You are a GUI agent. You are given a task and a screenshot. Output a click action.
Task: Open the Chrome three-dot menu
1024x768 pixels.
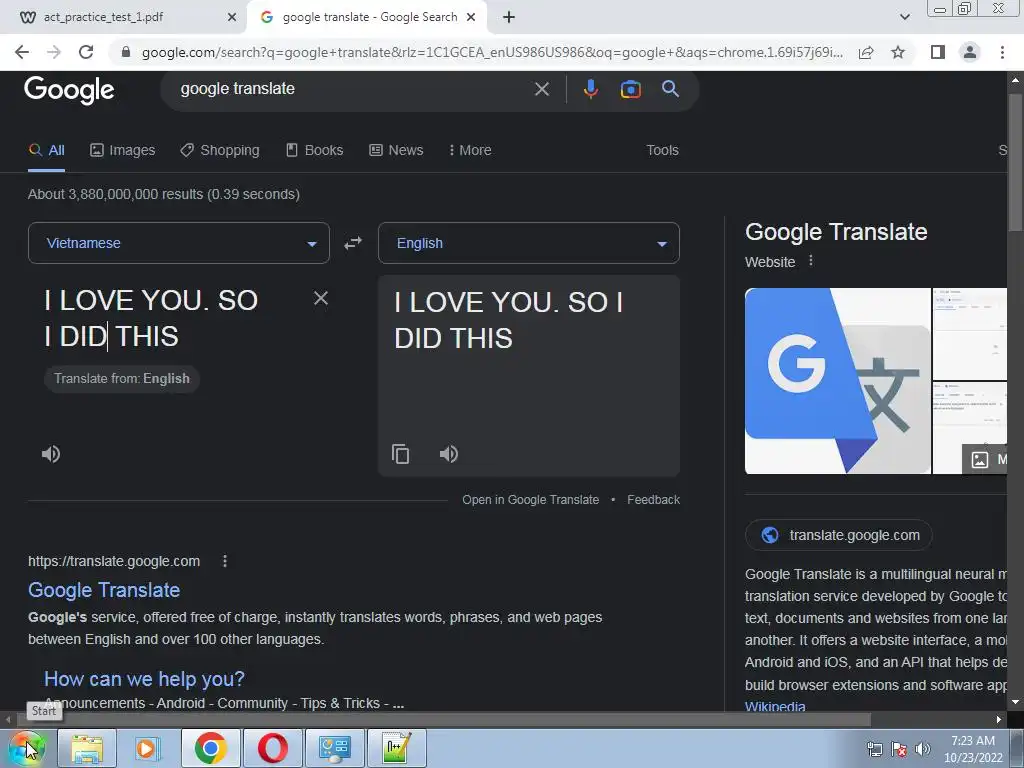click(1002, 52)
